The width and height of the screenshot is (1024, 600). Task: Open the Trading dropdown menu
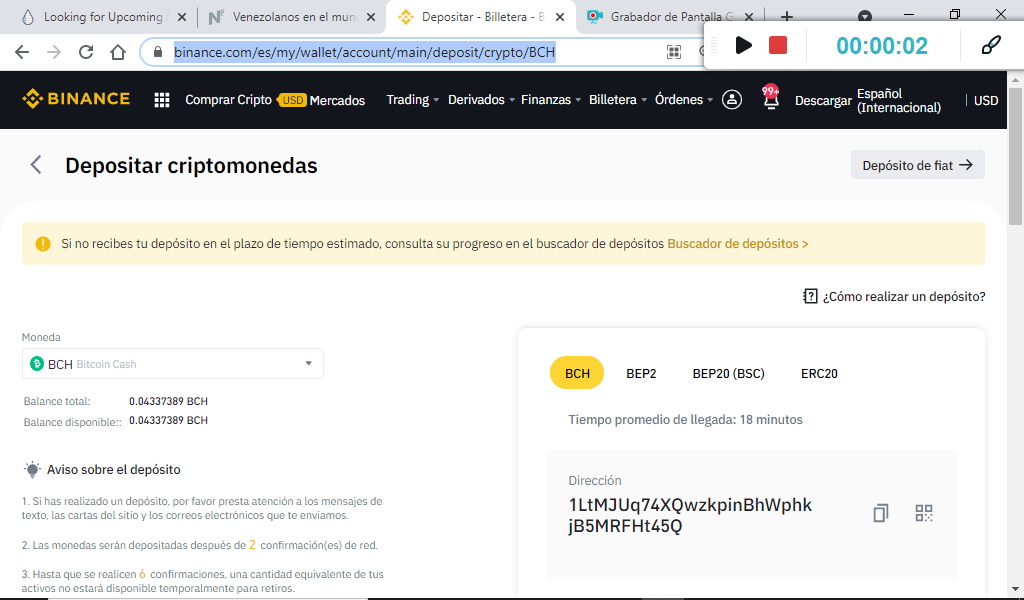click(412, 100)
